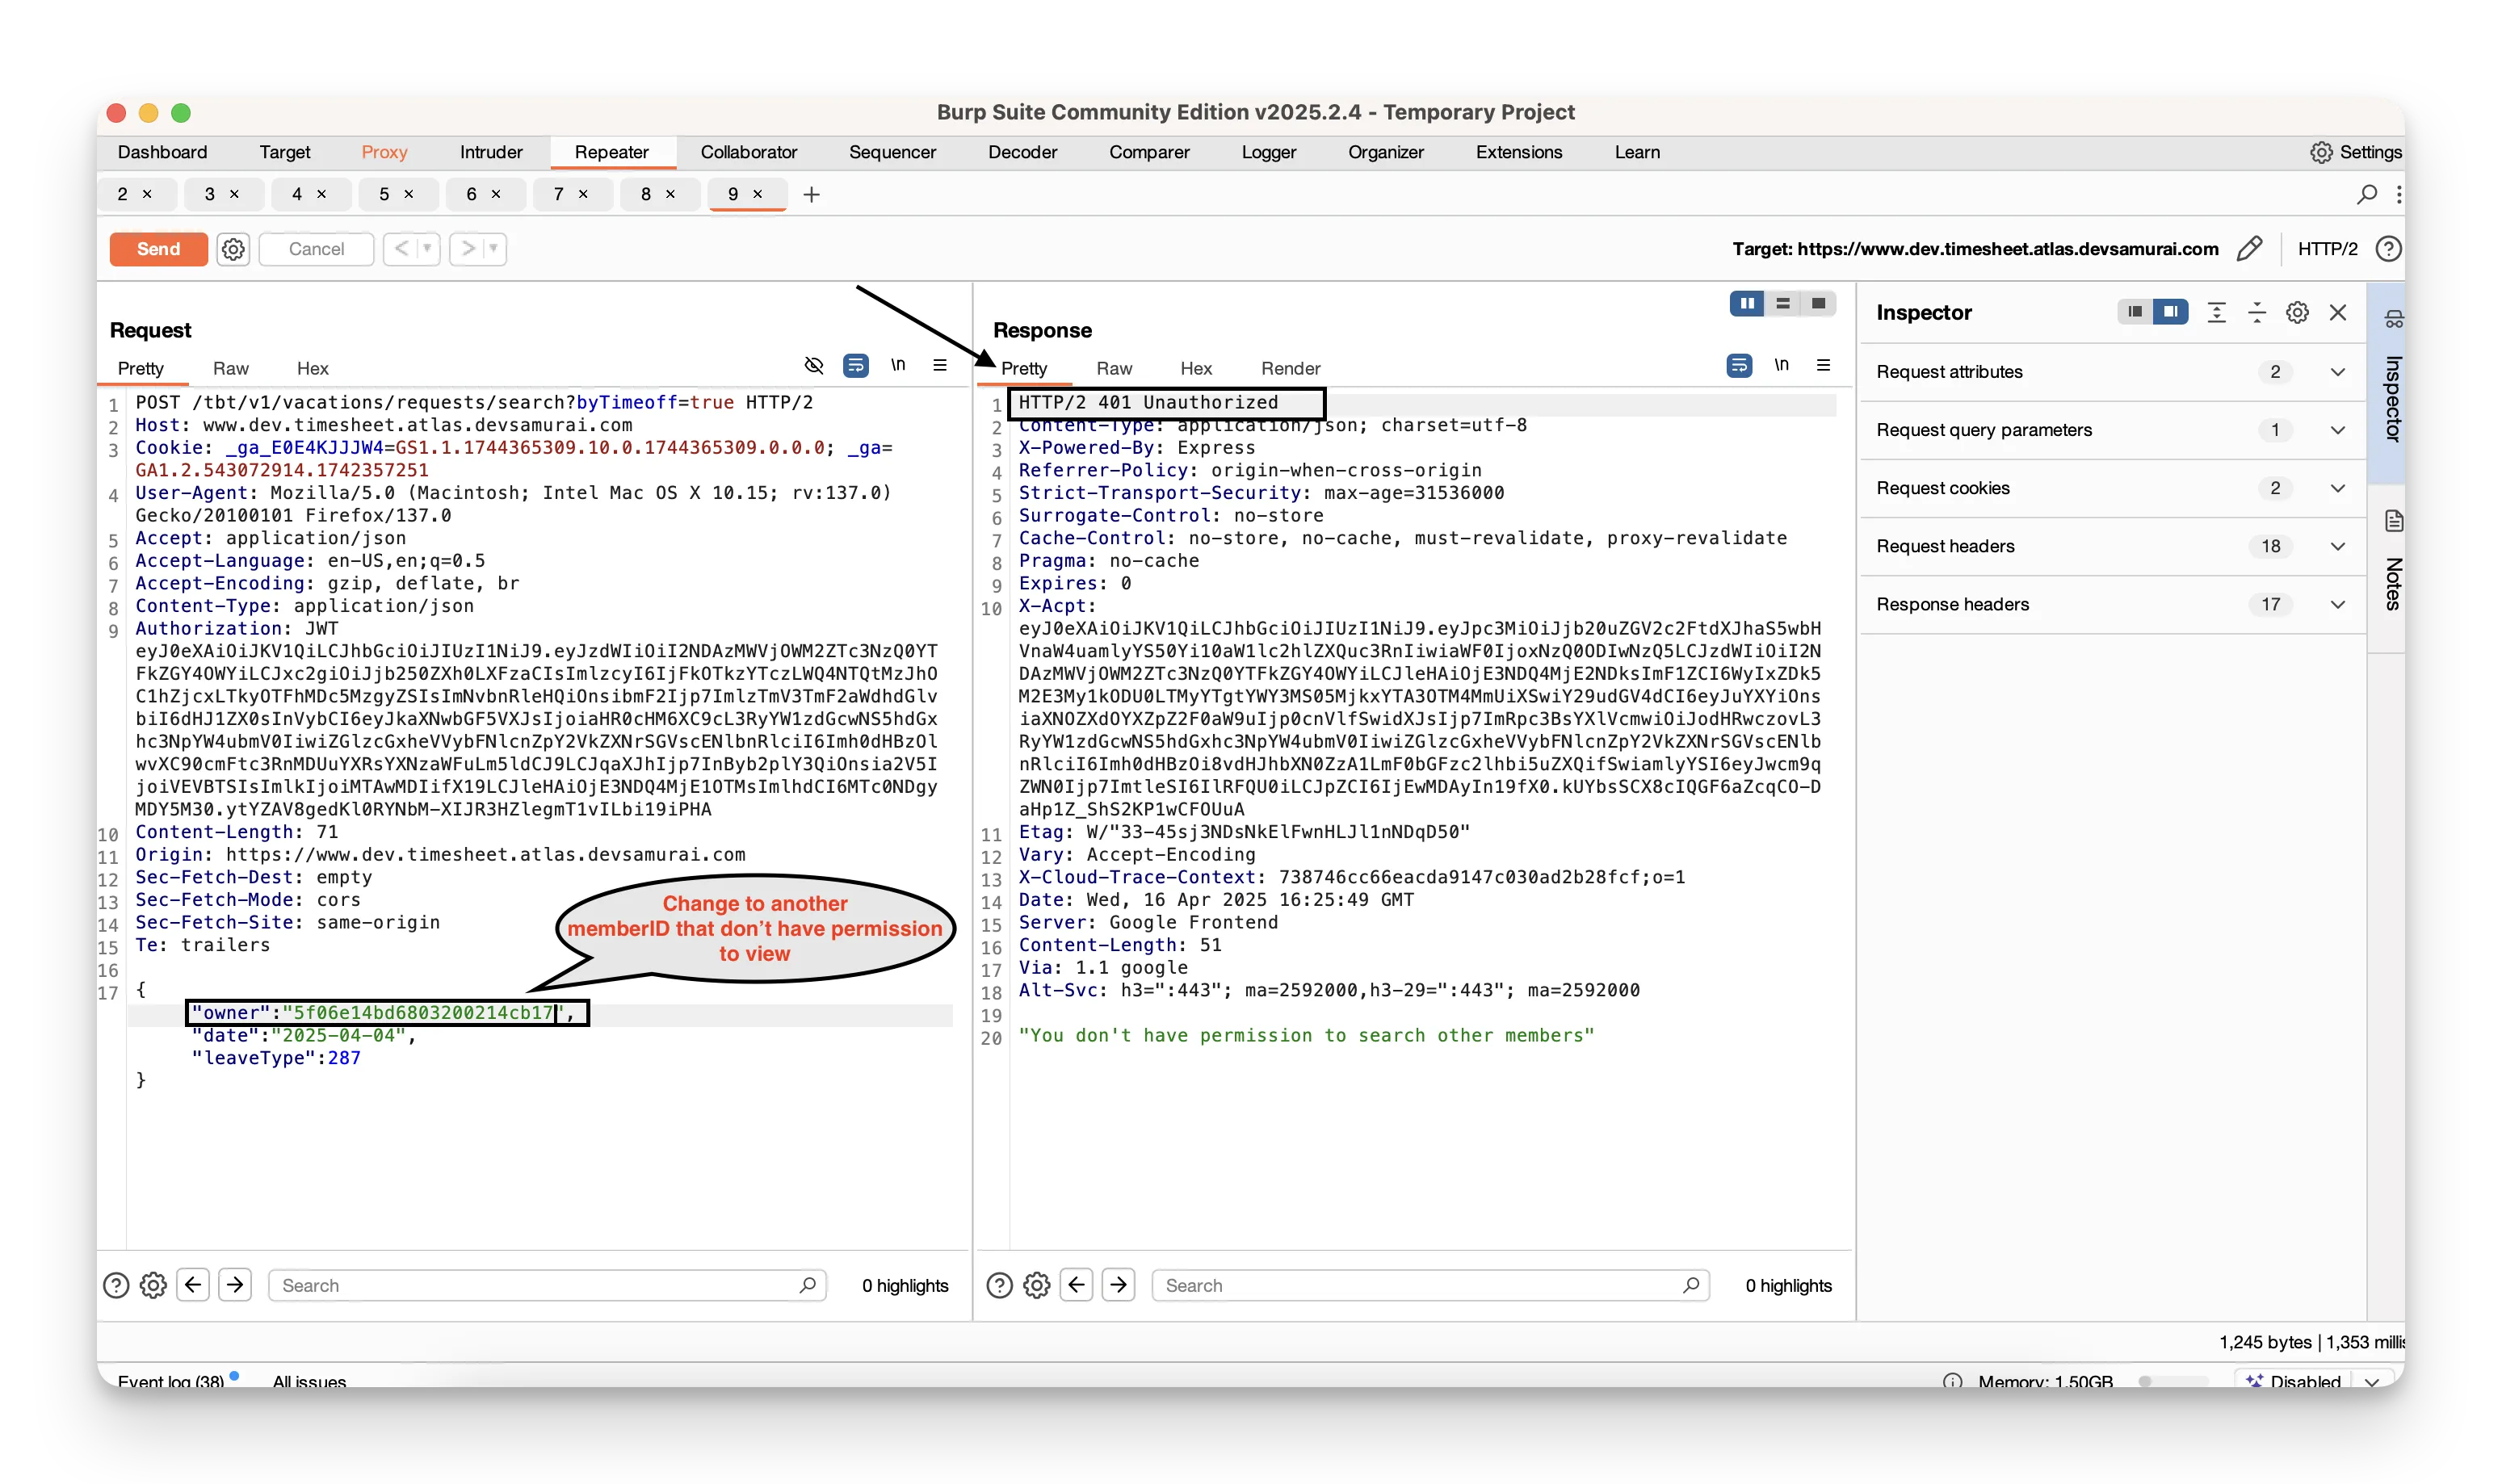Switch to the Intruder tab
2502x1484 pixels.
[491, 152]
